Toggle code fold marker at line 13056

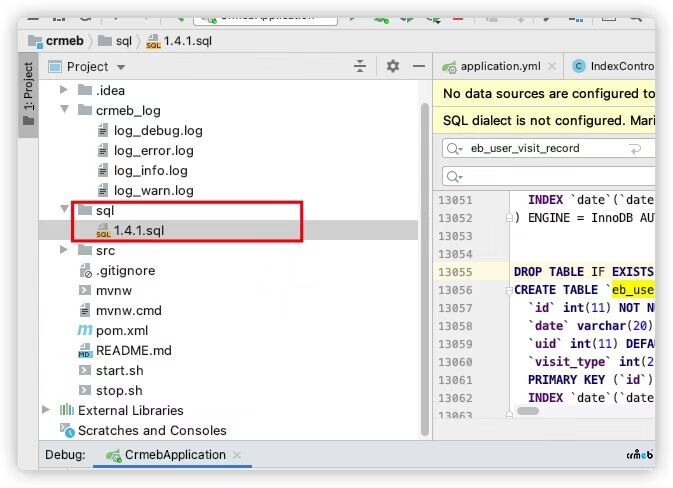509,290
